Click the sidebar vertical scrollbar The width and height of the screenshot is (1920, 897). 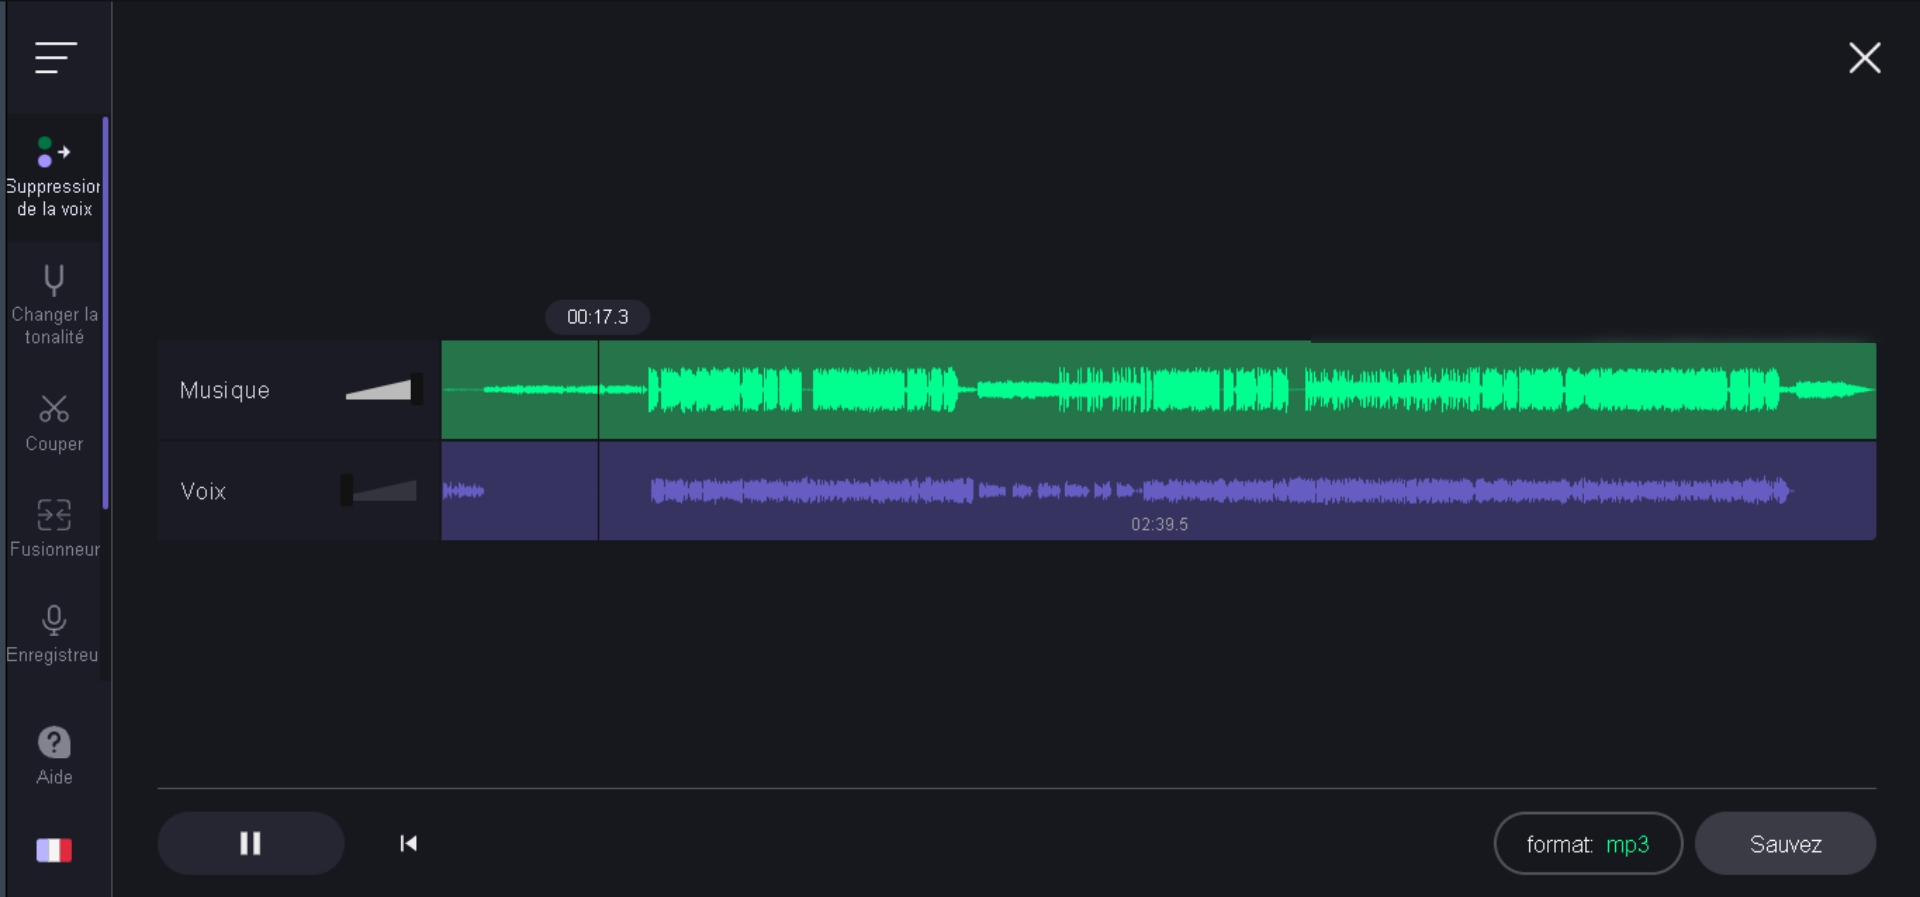[x=105, y=313]
